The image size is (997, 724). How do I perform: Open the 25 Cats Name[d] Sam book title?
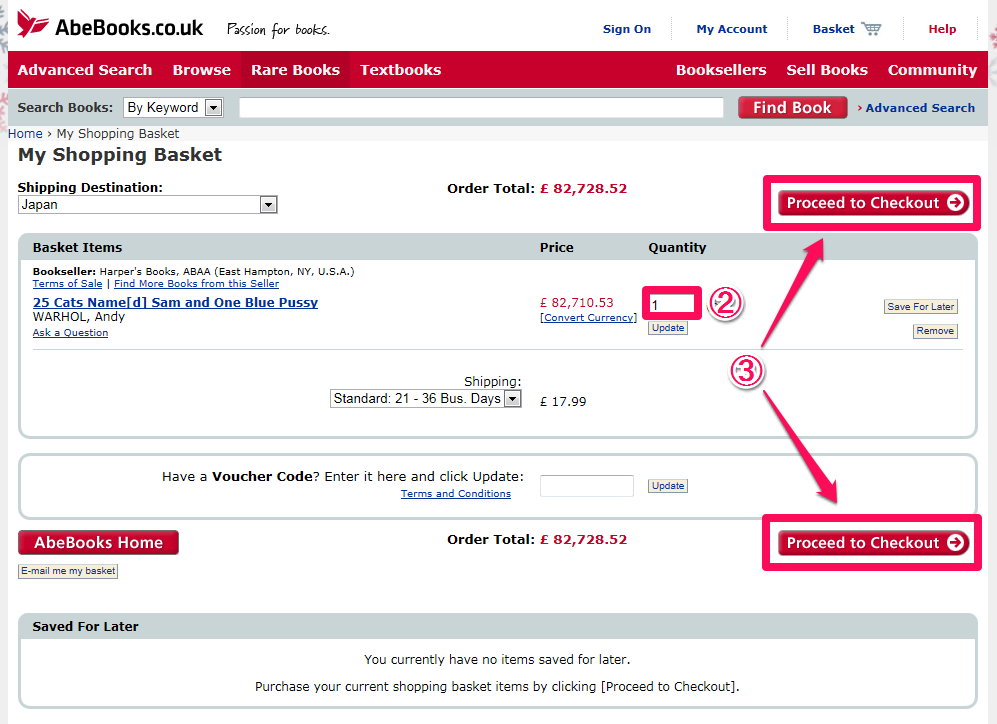pos(175,303)
